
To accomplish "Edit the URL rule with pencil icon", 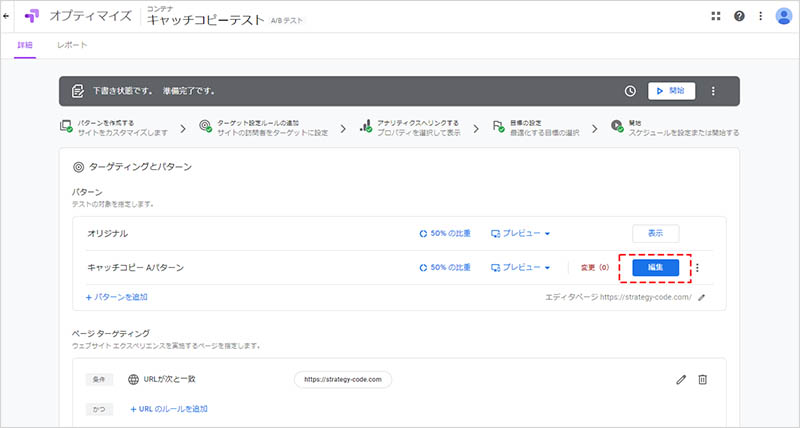I will pos(681,379).
